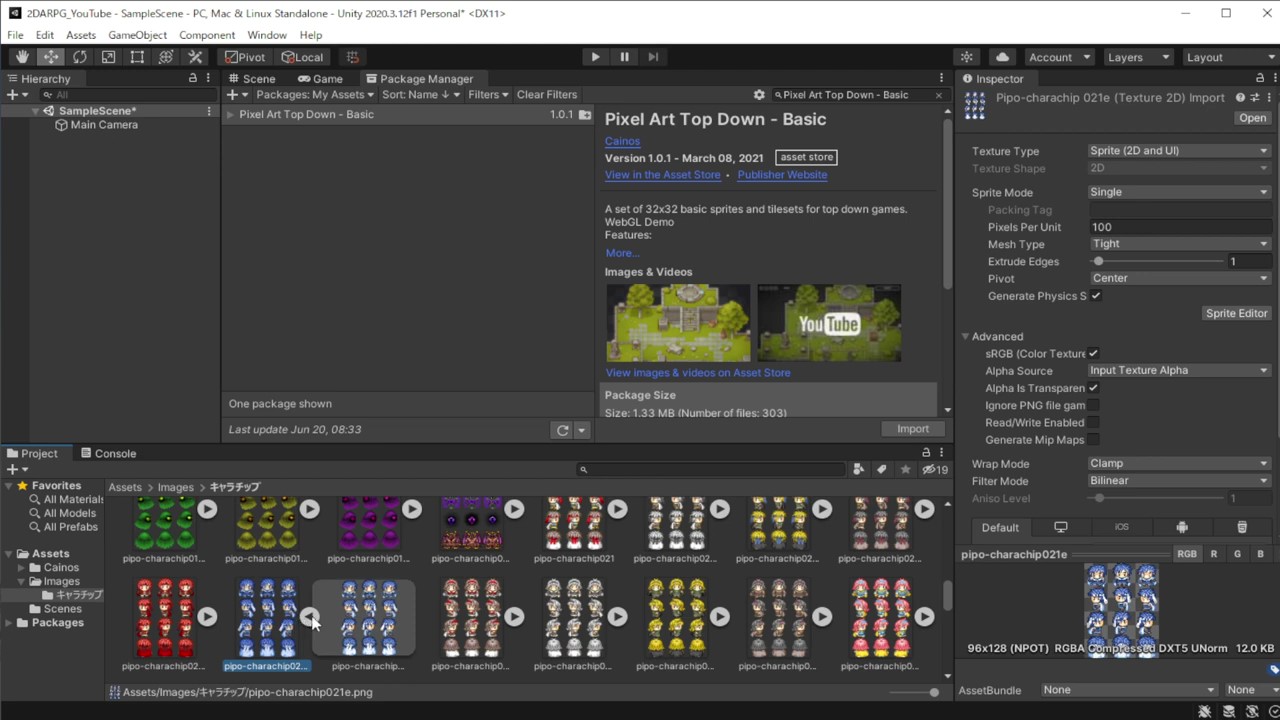Toggle Local handle rotation
Viewport: 1280px width, 720px height.
302,57
